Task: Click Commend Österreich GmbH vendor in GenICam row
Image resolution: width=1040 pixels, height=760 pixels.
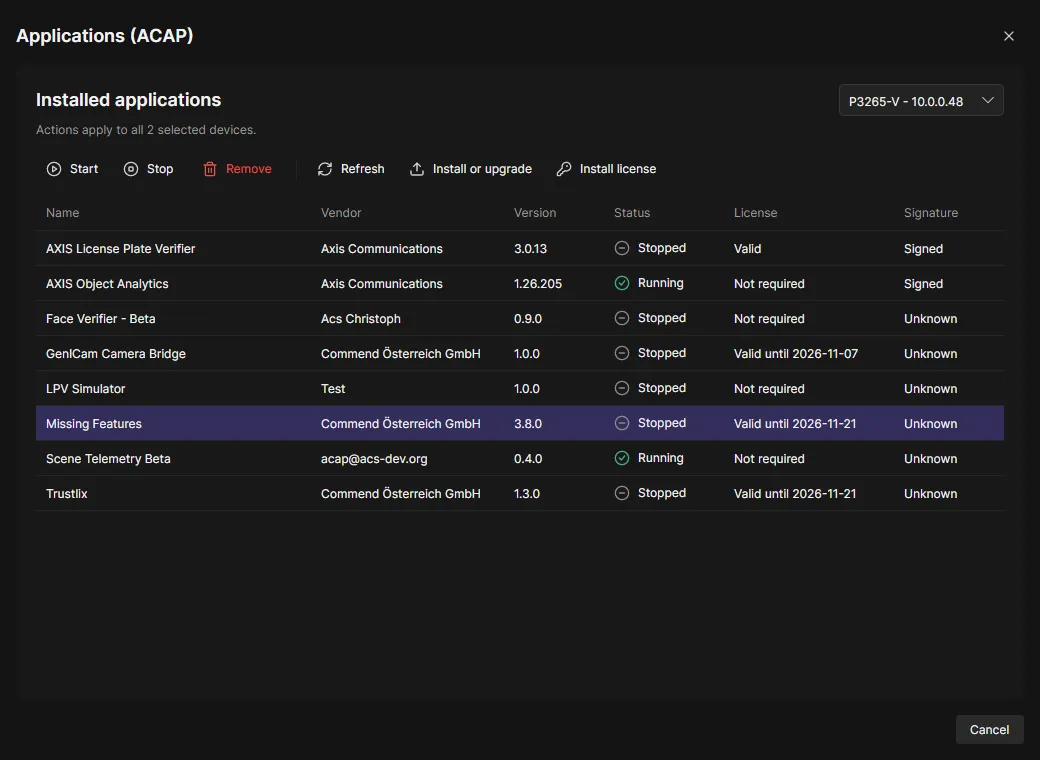Action: [x=401, y=354]
